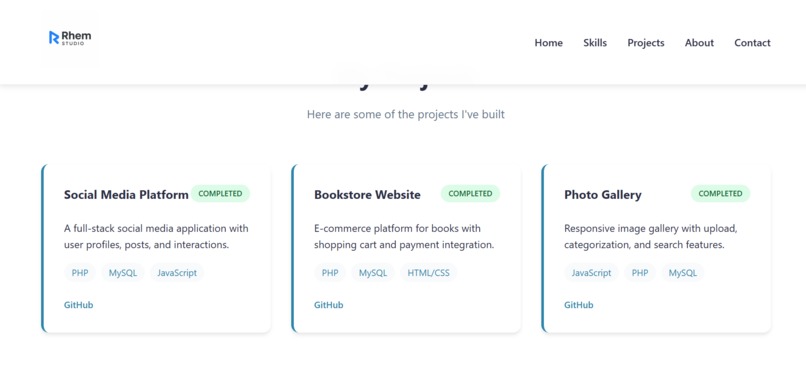Screen dimensions: 806x372
Task: Select MySQL tag in Social Media Platform card
Action: point(123,273)
